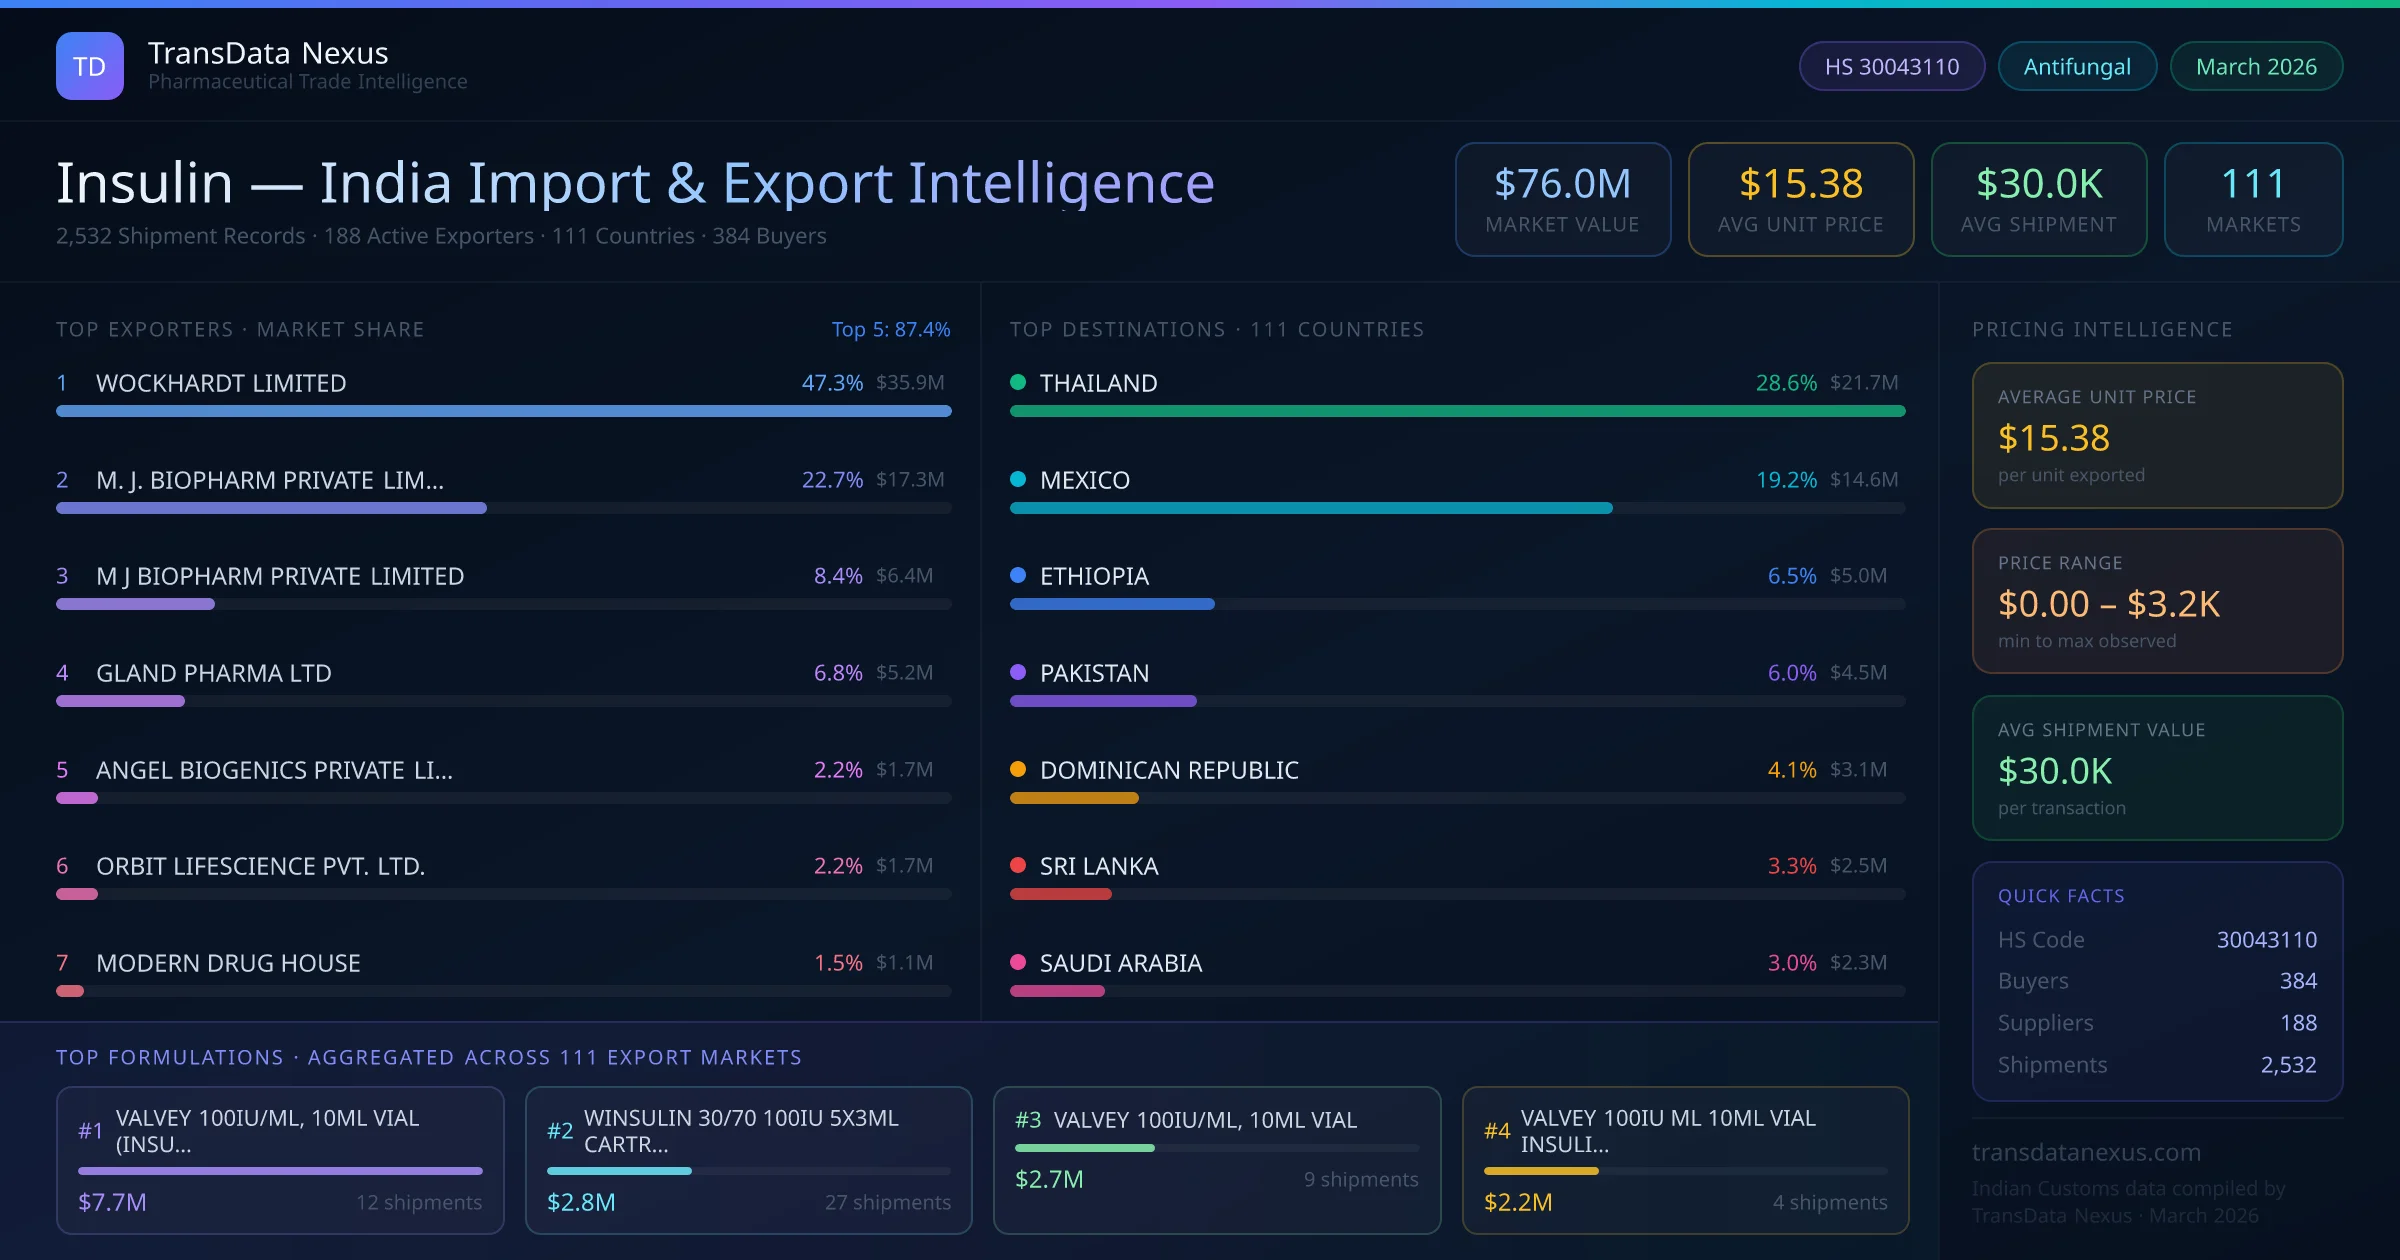Click the red dot beside Sri Lanka
This screenshot has width=2400, height=1260.
(1018, 865)
